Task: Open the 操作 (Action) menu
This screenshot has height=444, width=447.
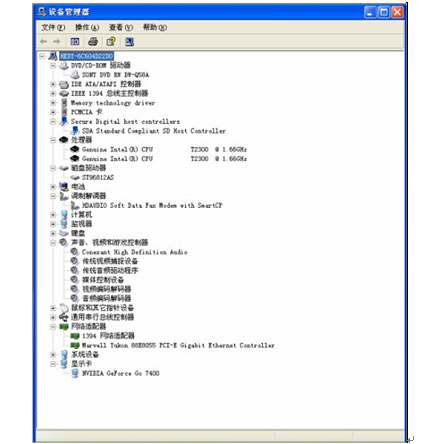Action: tap(87, 27)
